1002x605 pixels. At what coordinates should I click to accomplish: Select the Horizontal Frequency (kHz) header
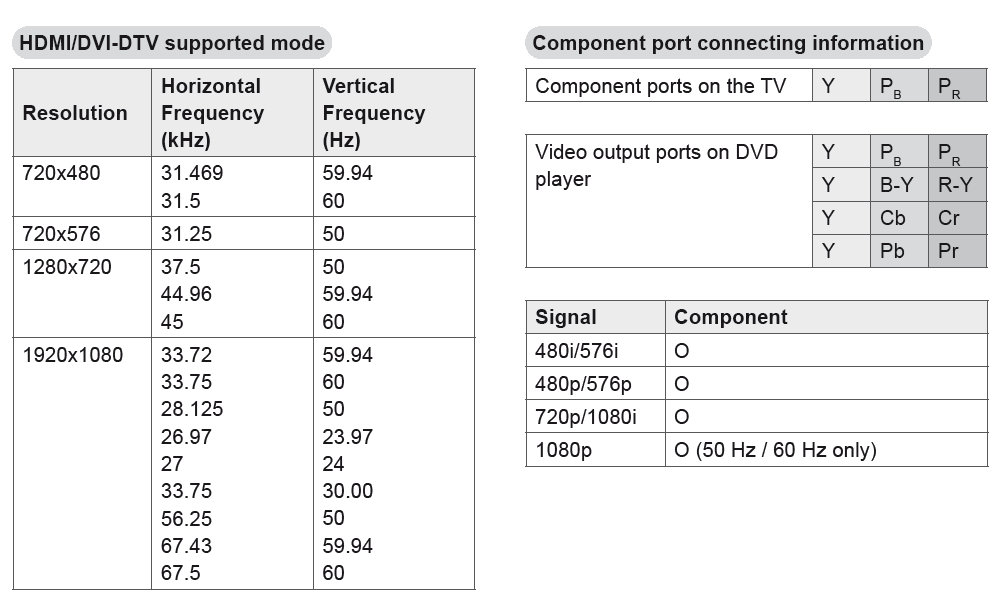pos(212,113)
